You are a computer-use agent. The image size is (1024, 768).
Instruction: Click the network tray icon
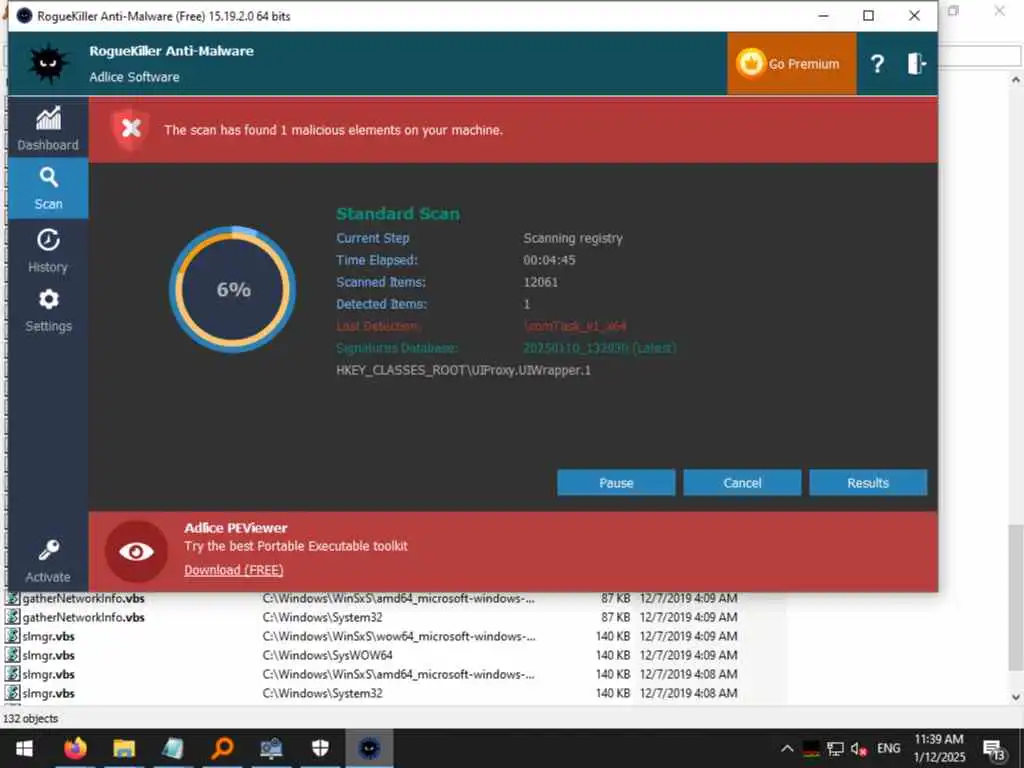835,748
